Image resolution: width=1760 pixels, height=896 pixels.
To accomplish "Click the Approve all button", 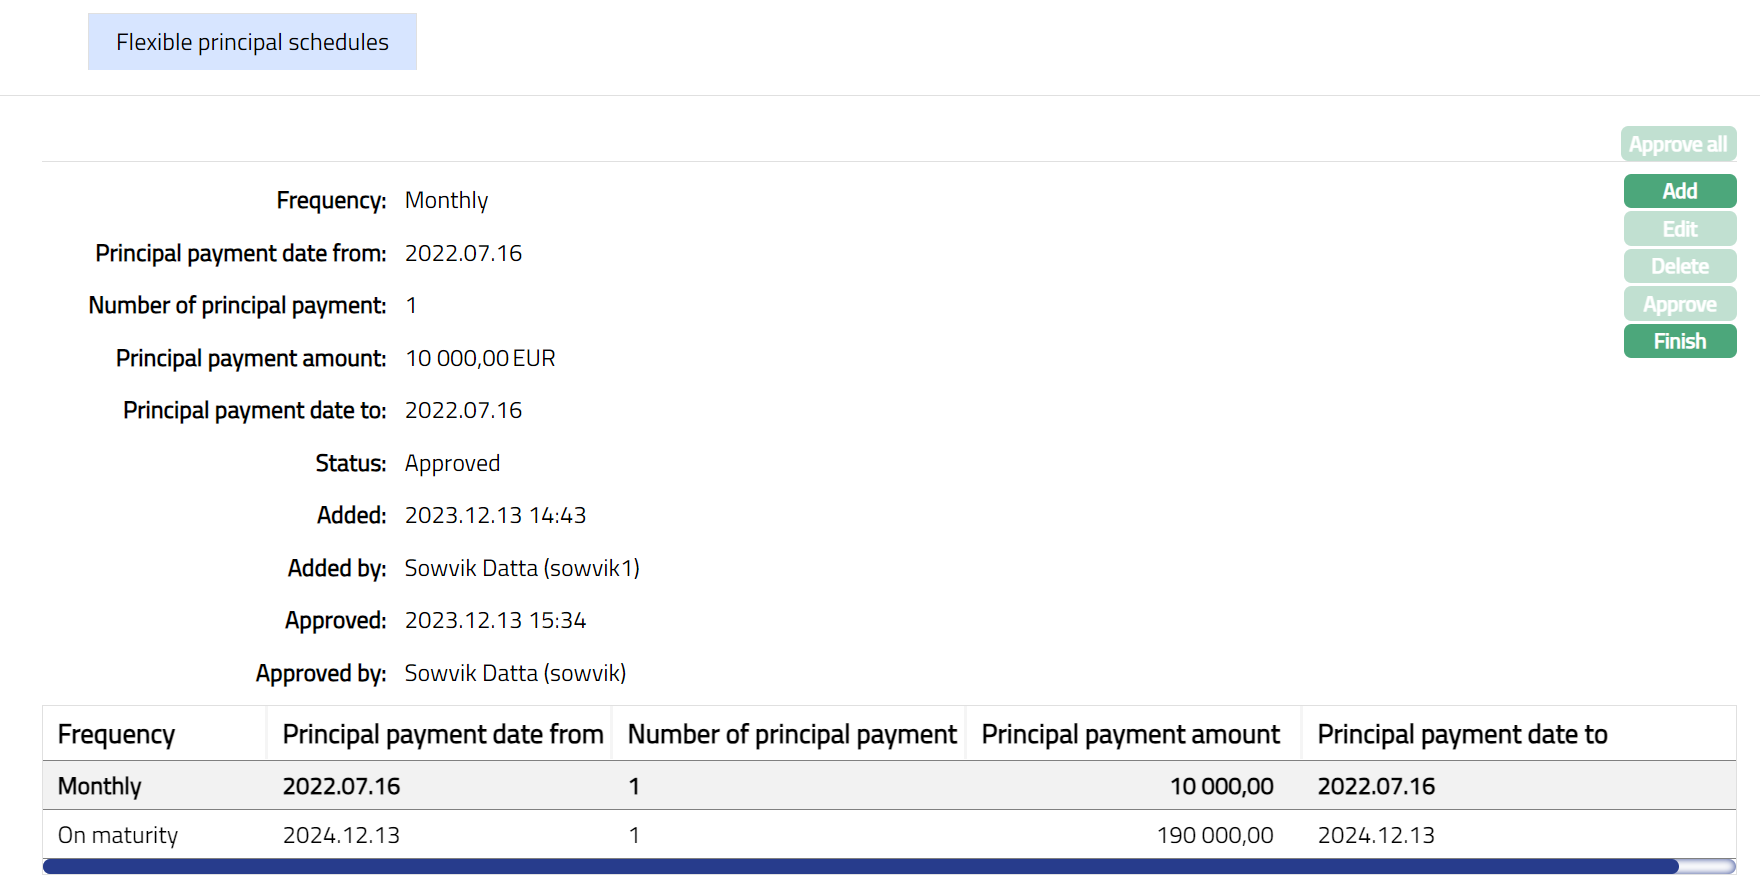I will coord(1678,144).
